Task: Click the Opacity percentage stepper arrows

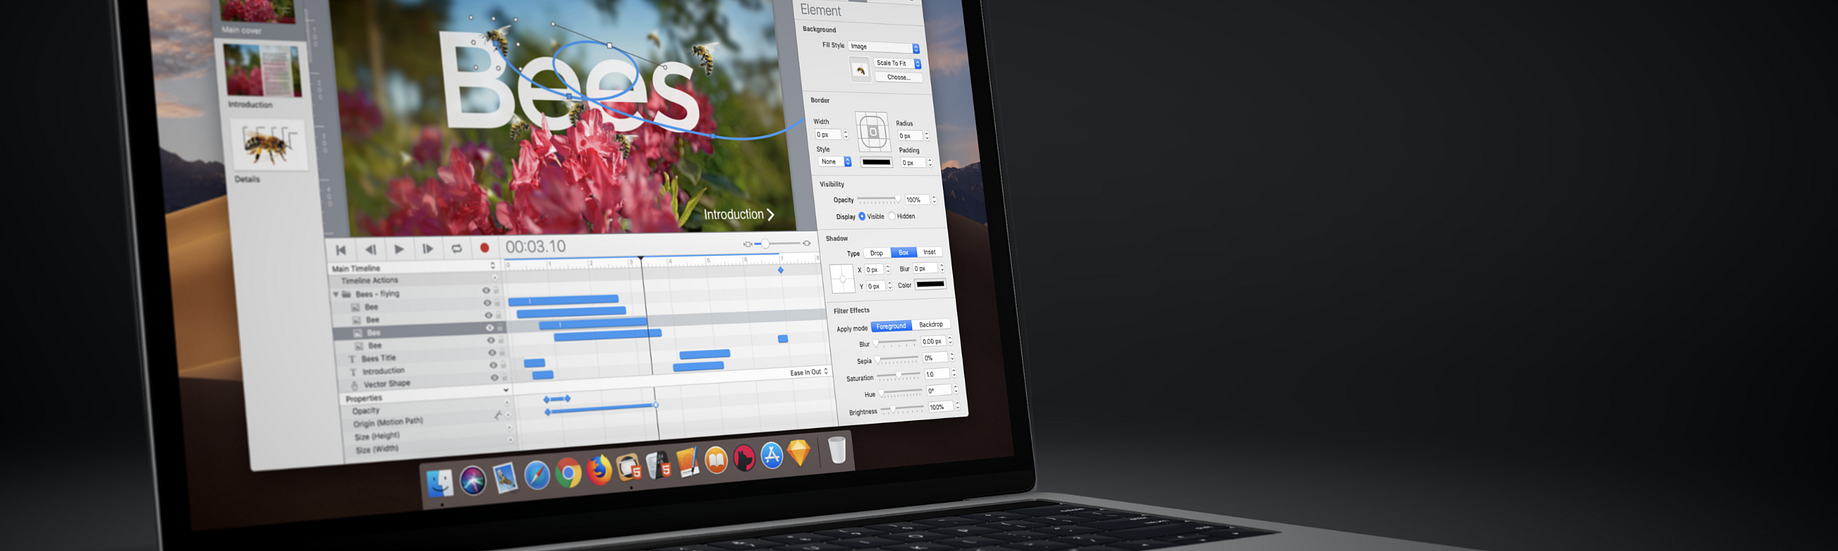Action: pos(934,199)
